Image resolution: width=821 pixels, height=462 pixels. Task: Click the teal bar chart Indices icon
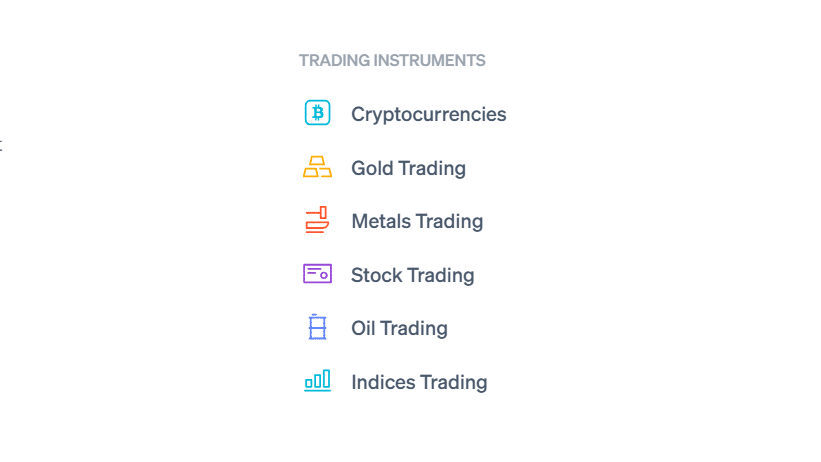pos(317,380)
